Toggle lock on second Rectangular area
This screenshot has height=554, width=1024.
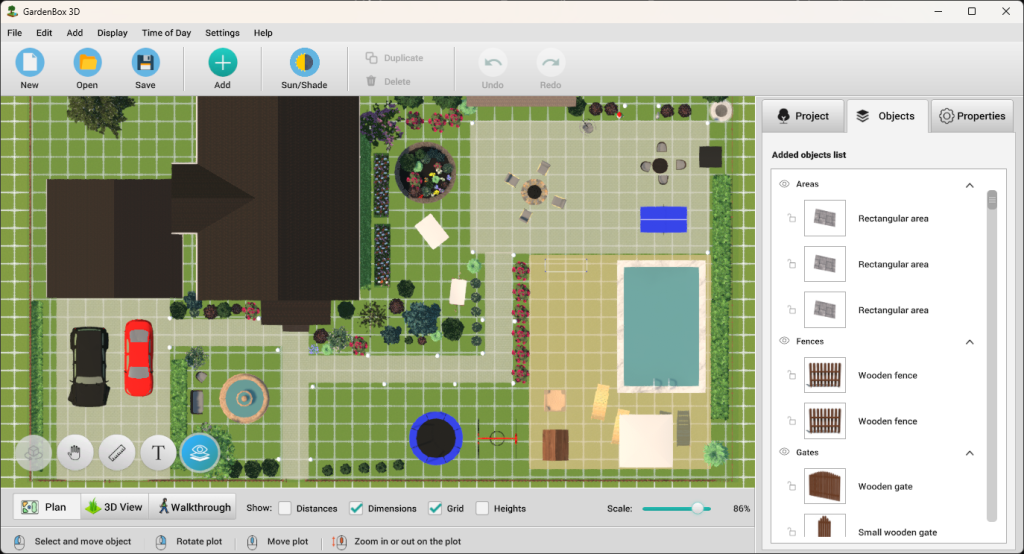(x=792, y=264)
